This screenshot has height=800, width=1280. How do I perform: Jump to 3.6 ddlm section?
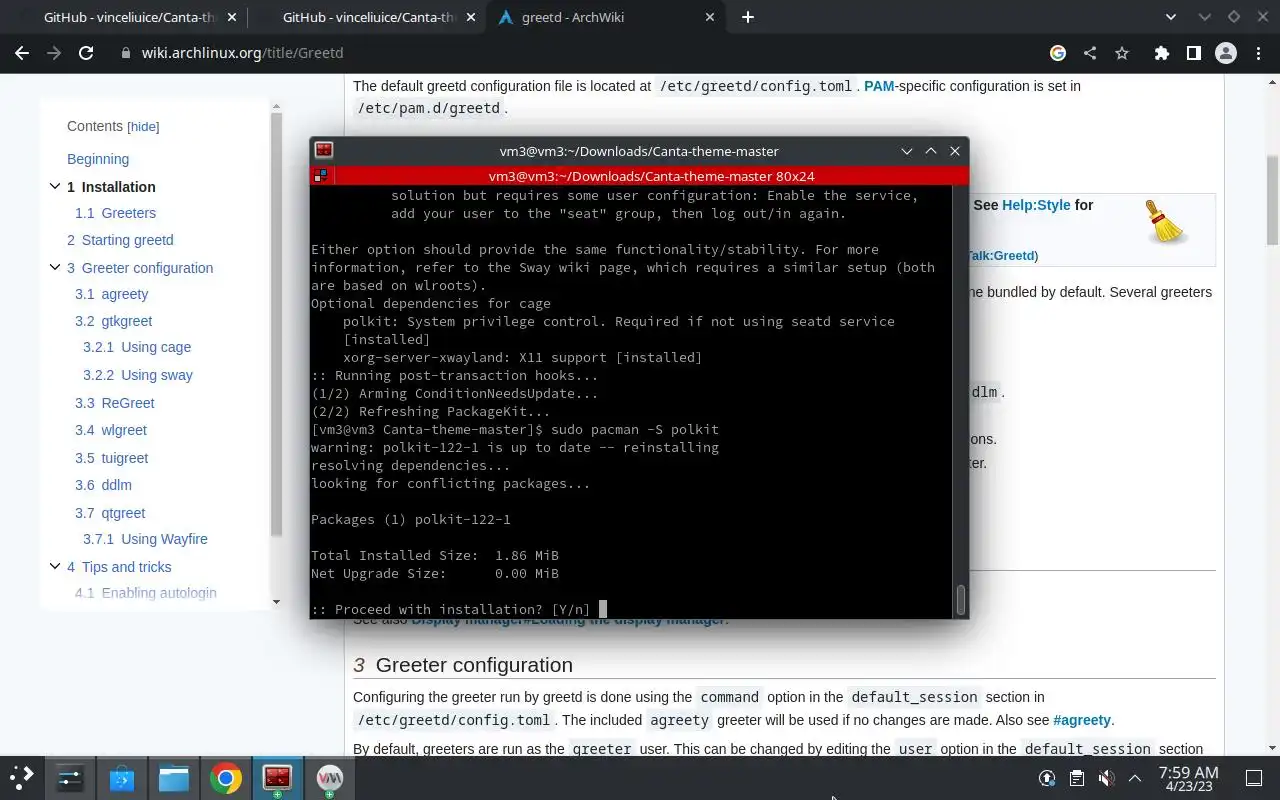pyautogui.click(x=103, y=485)
